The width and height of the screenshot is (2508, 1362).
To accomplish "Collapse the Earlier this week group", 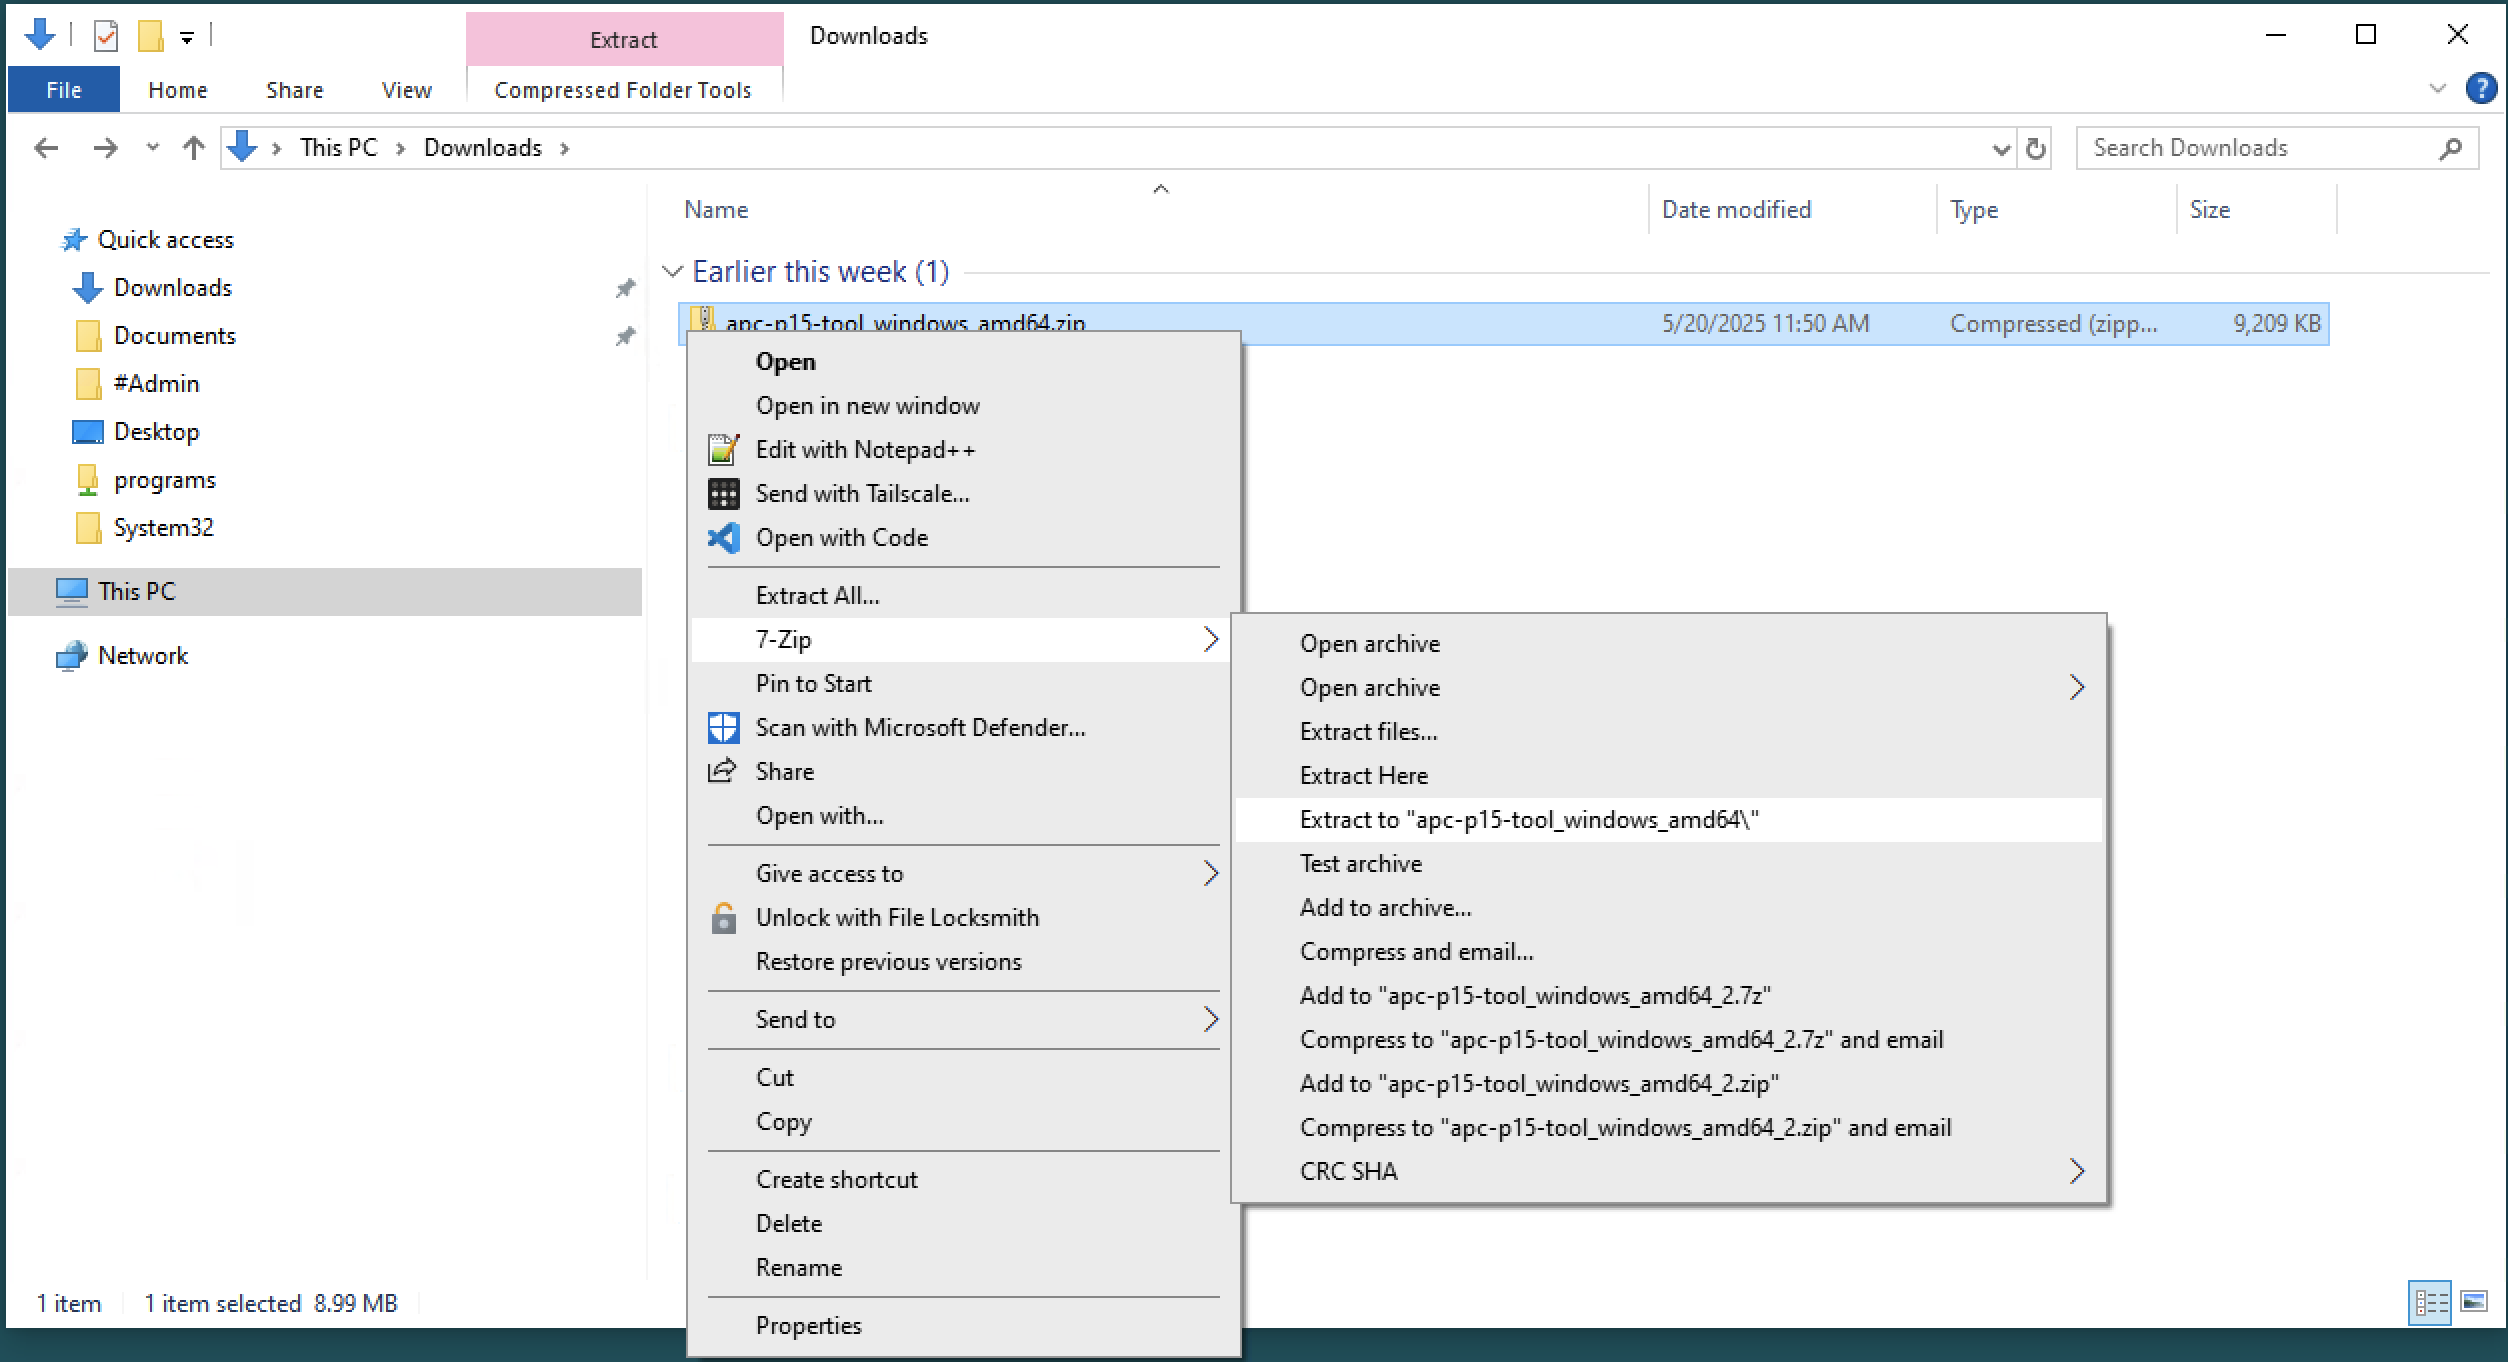I will pyautogui.click(x=673, y=271).
